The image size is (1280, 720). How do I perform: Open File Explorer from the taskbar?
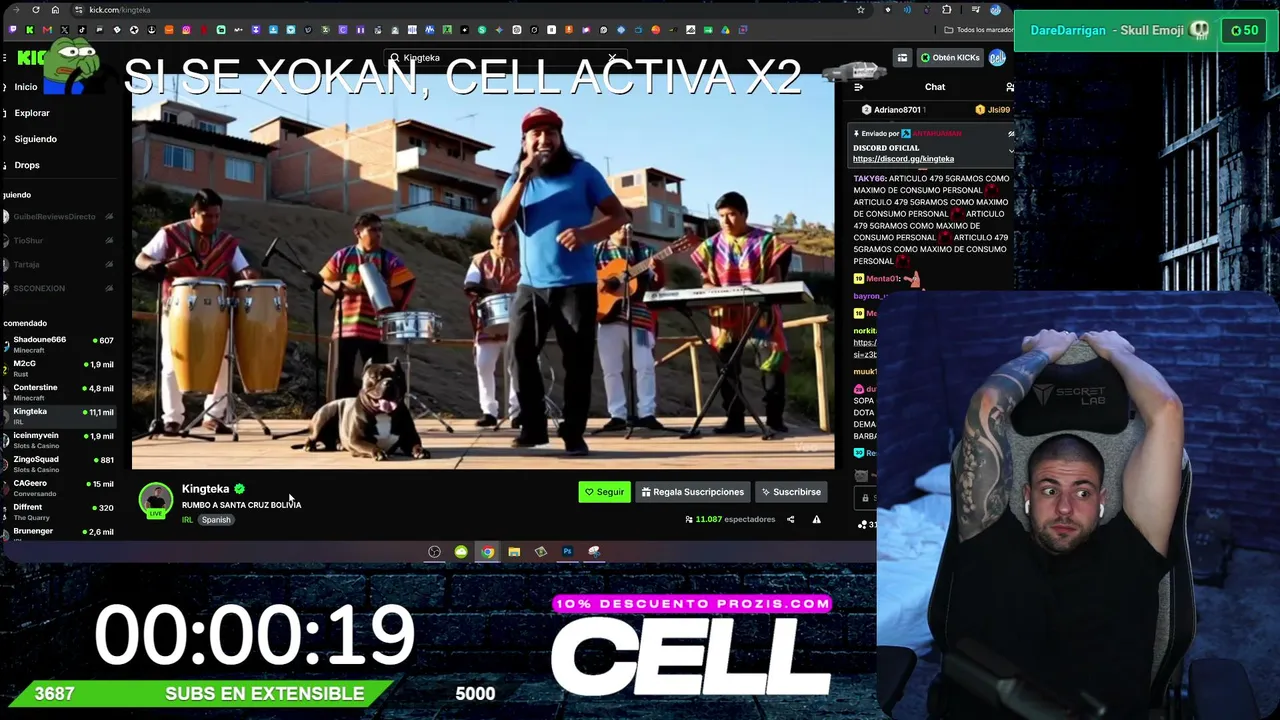coord(514,552)
